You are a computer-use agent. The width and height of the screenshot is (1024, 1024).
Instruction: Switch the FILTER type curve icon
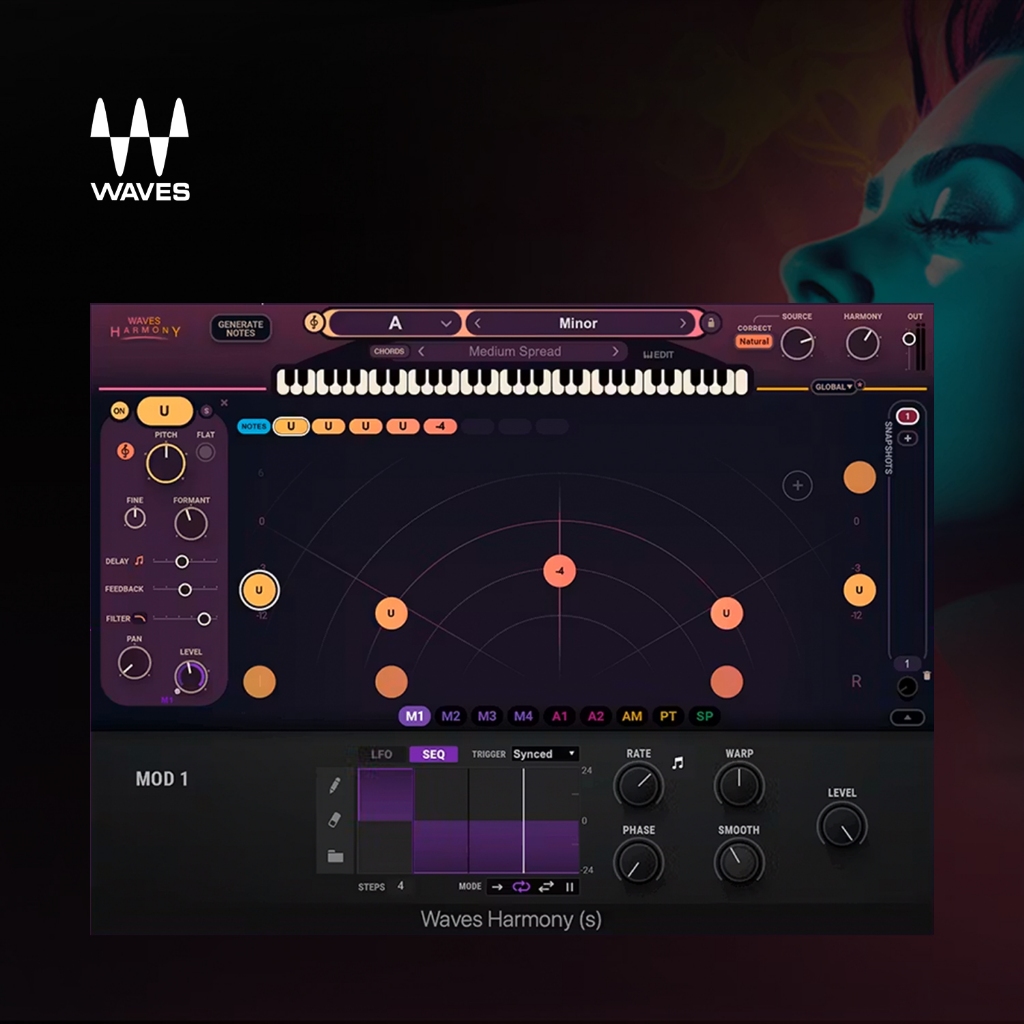coord(140,618)
